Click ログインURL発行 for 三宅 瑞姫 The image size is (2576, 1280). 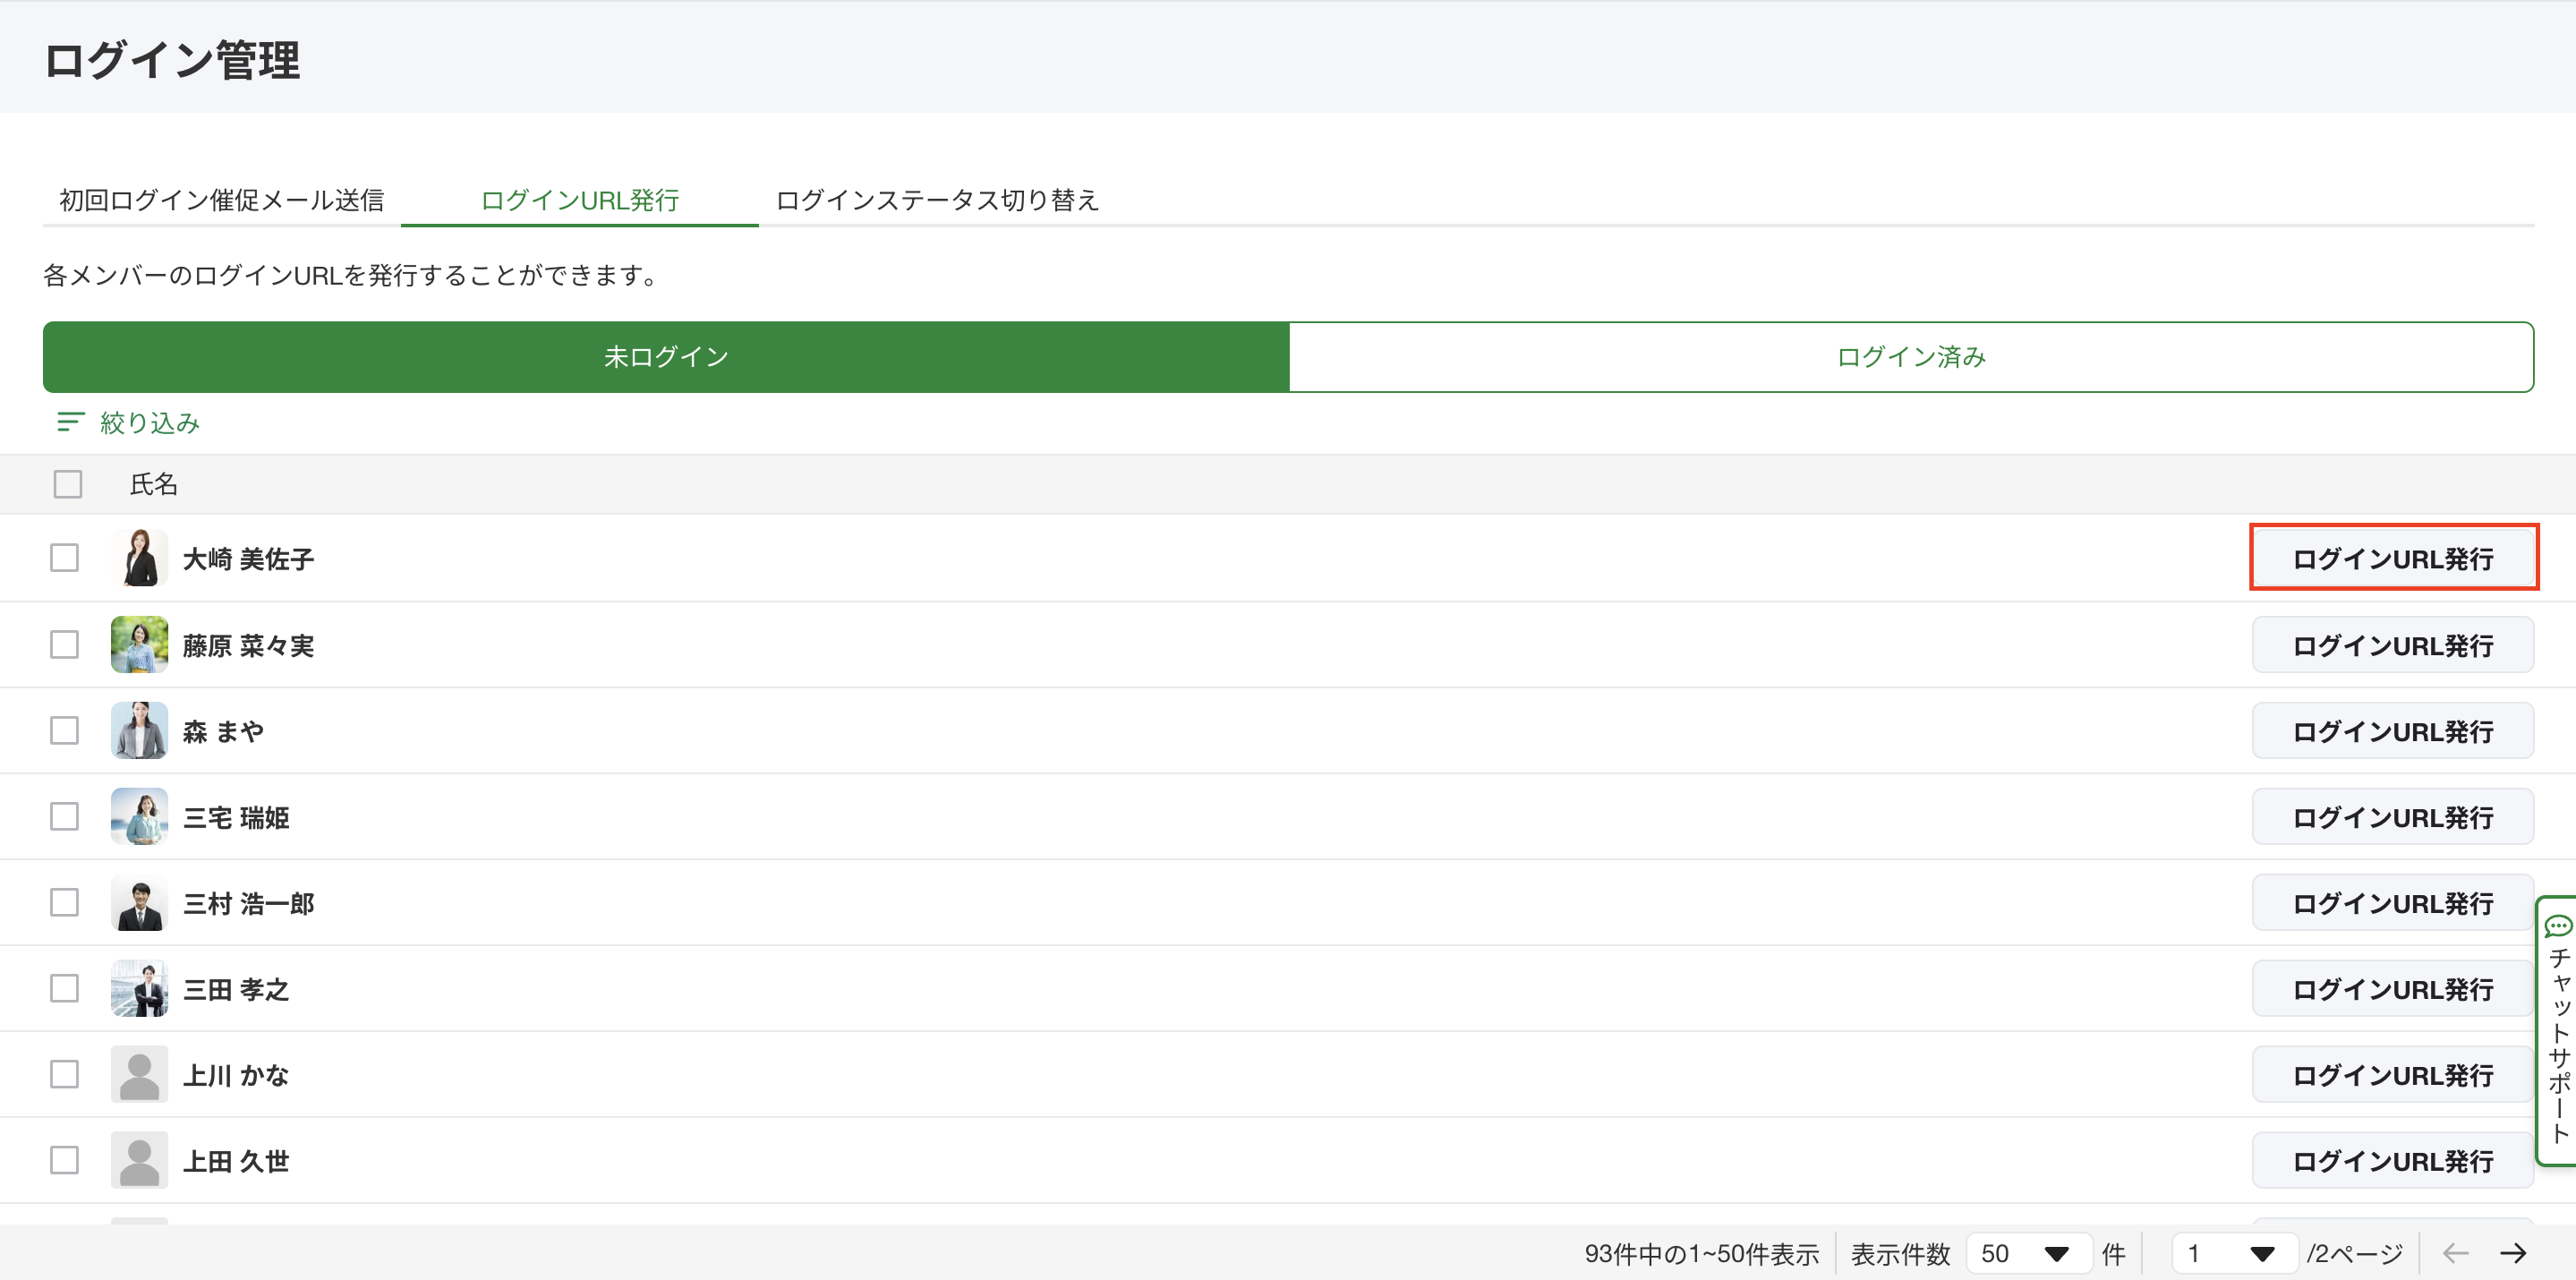pos(2393,817)
